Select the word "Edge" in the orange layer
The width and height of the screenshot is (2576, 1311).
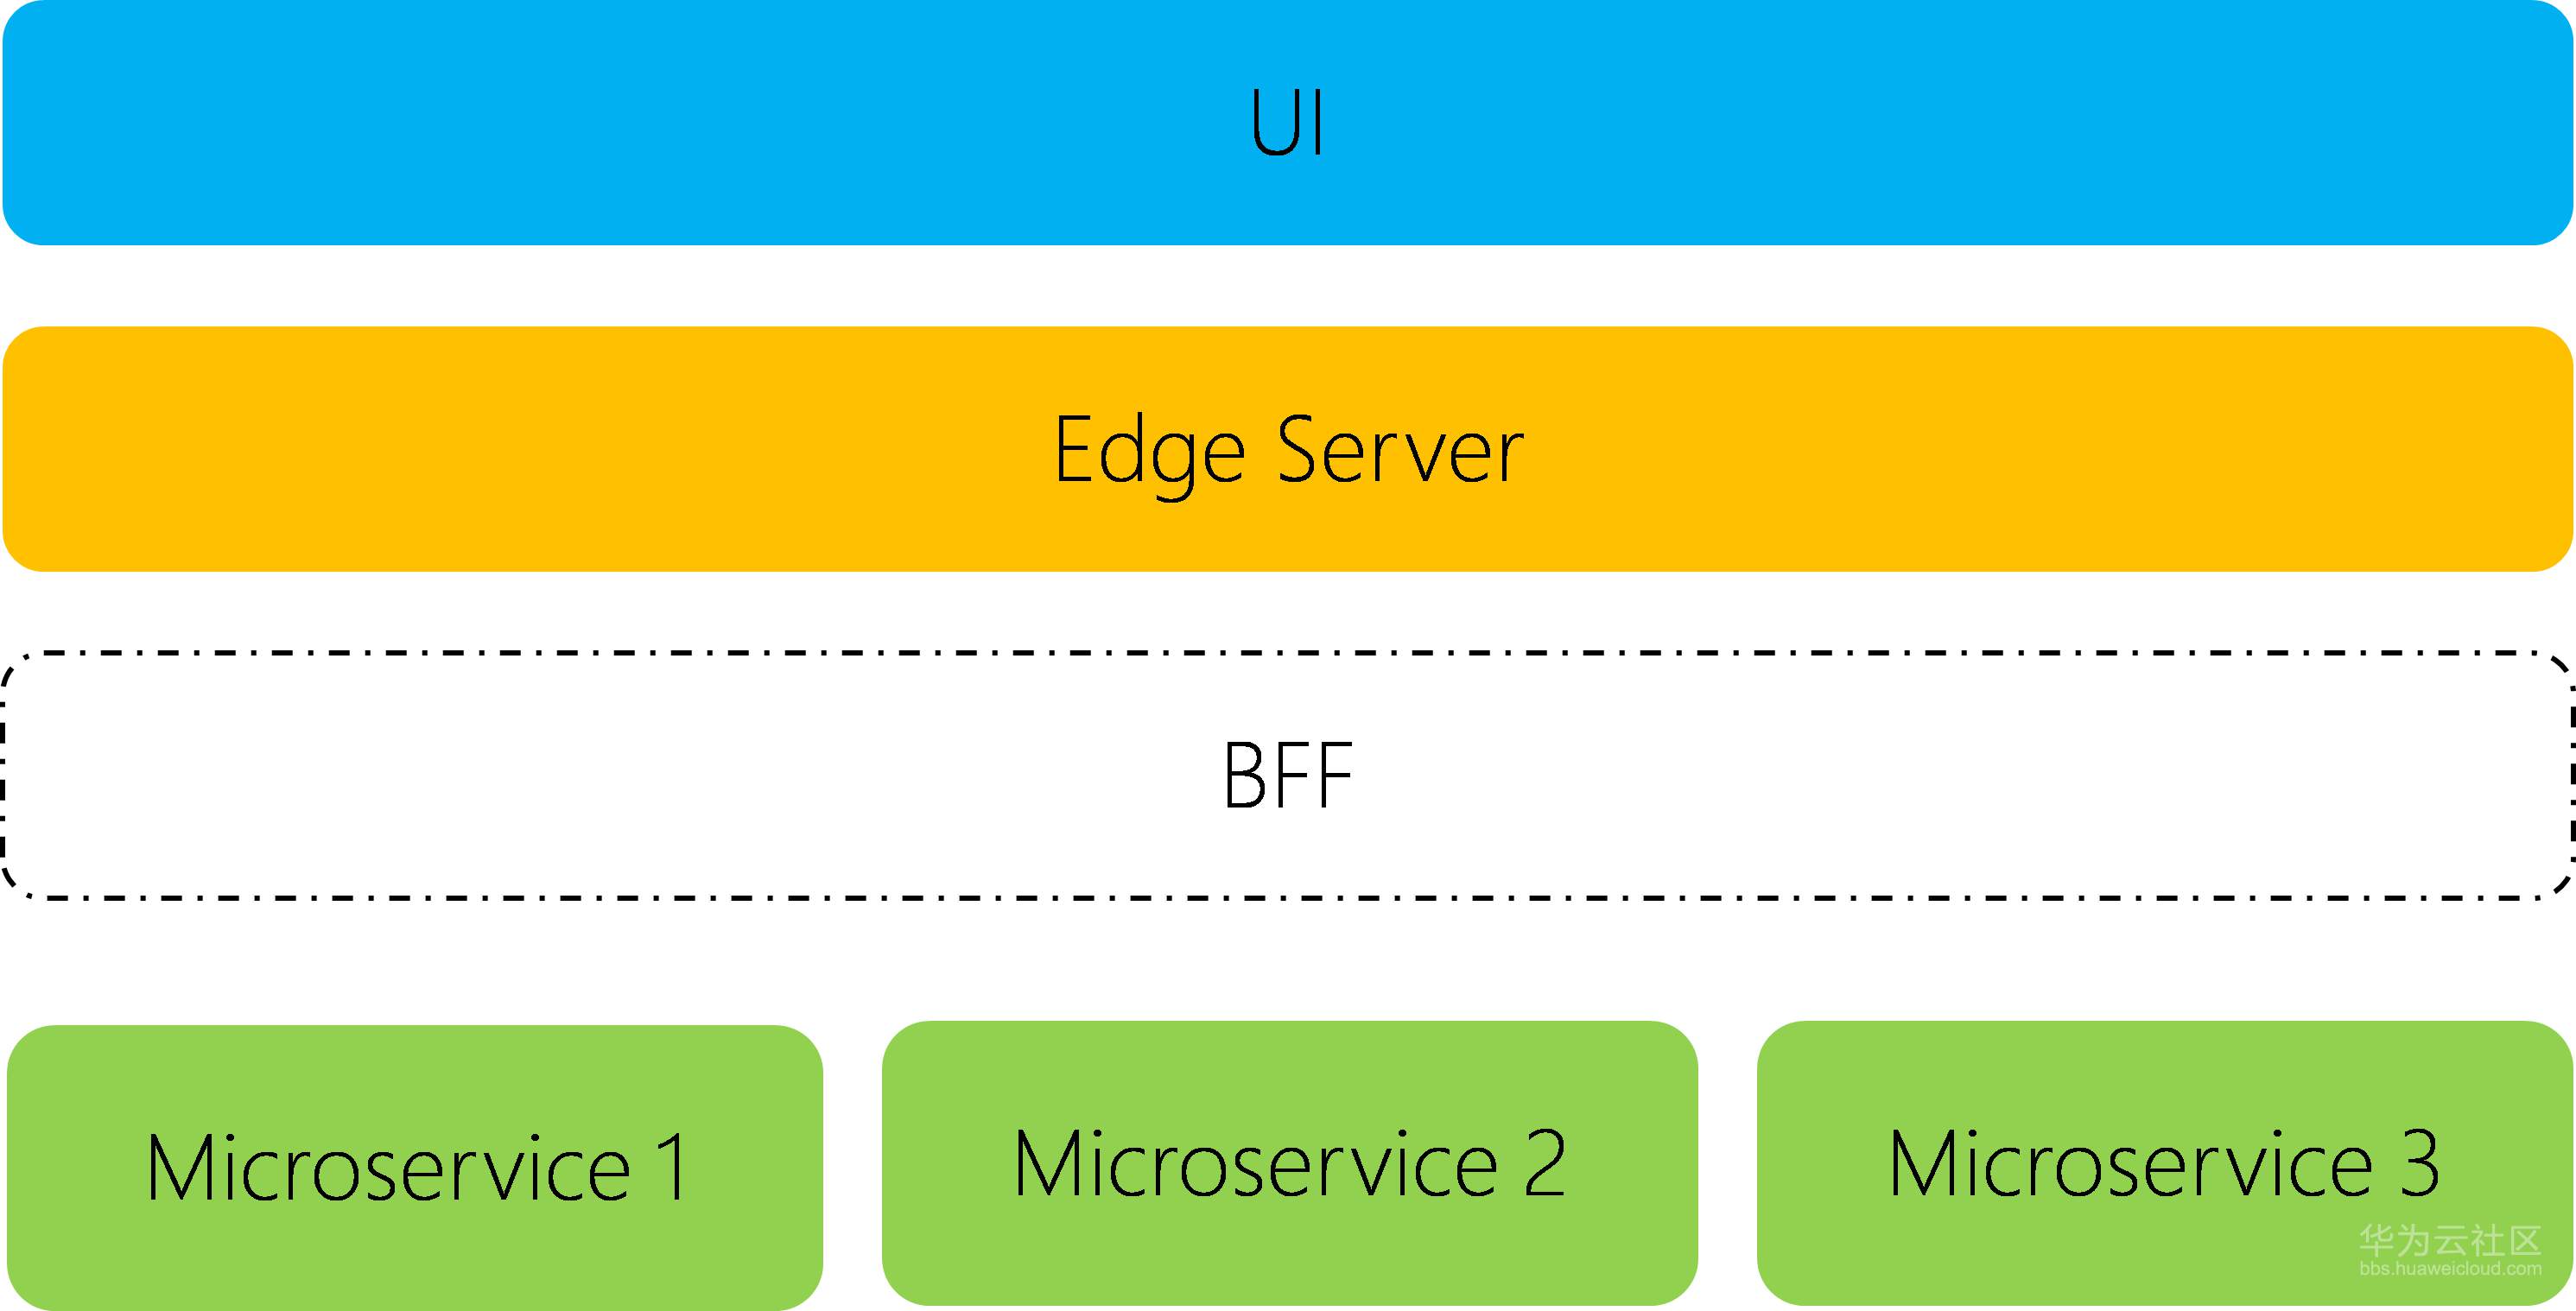[1150, 452]
